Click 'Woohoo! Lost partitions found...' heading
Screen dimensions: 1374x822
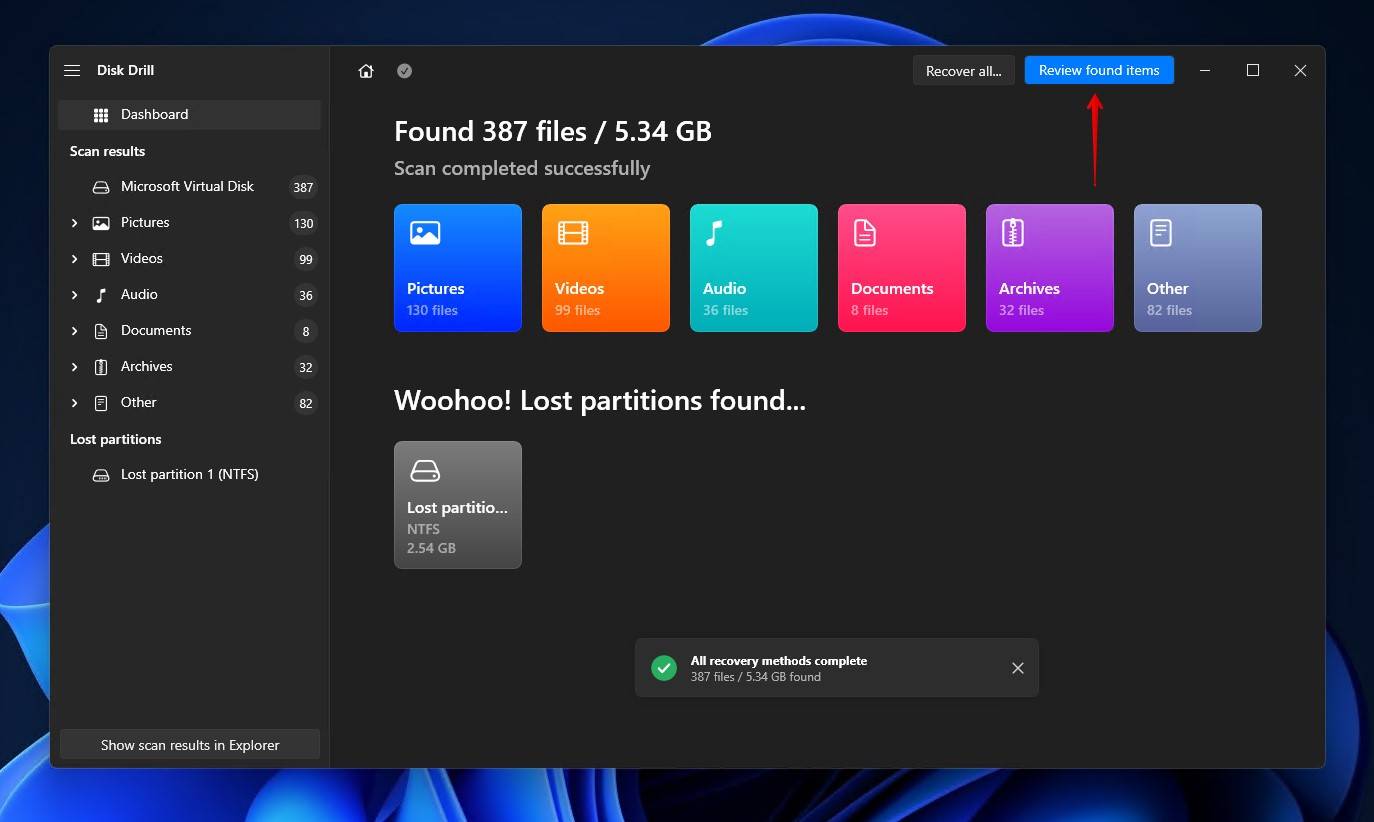600,401
